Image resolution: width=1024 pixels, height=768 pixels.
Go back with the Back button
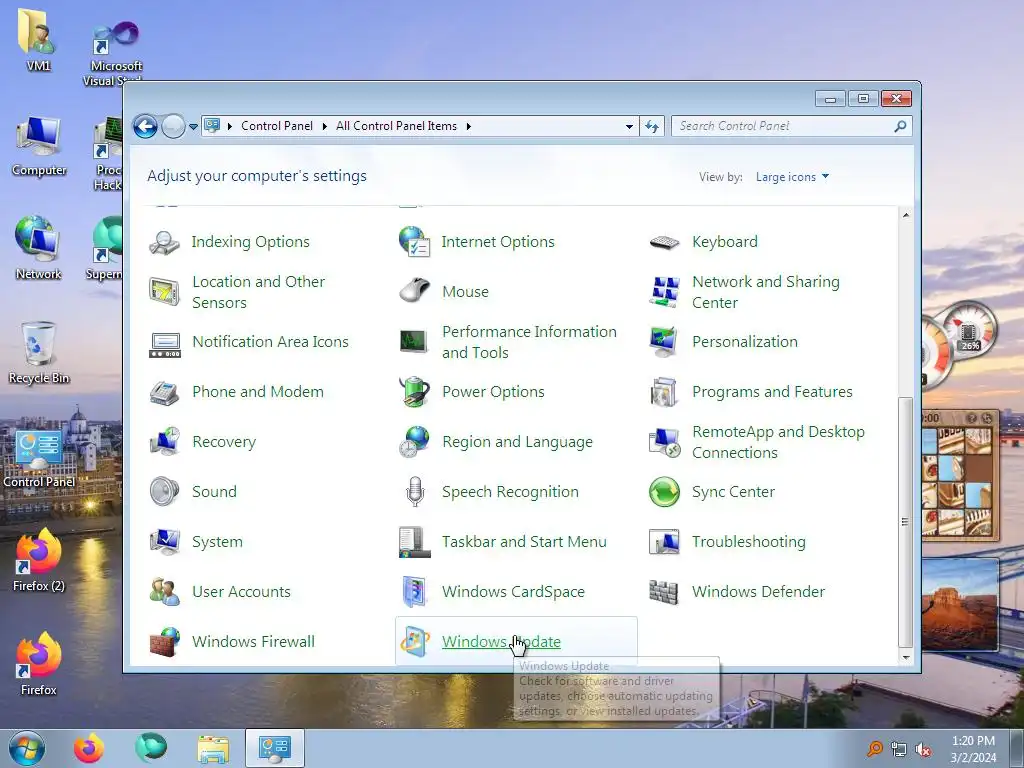pyautogui.click(x=145, y=126)
